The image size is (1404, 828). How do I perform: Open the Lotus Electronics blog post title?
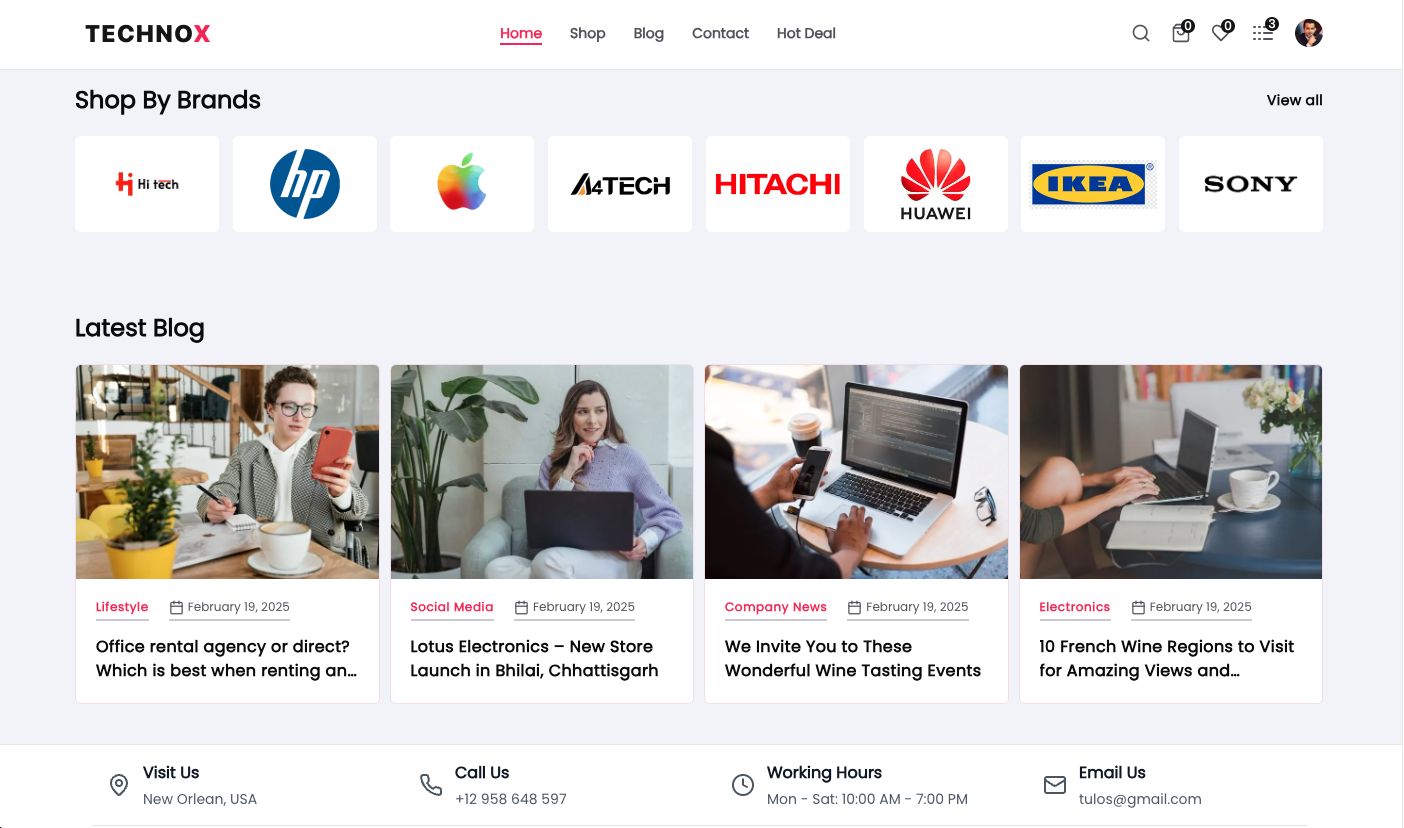[534, 658]
